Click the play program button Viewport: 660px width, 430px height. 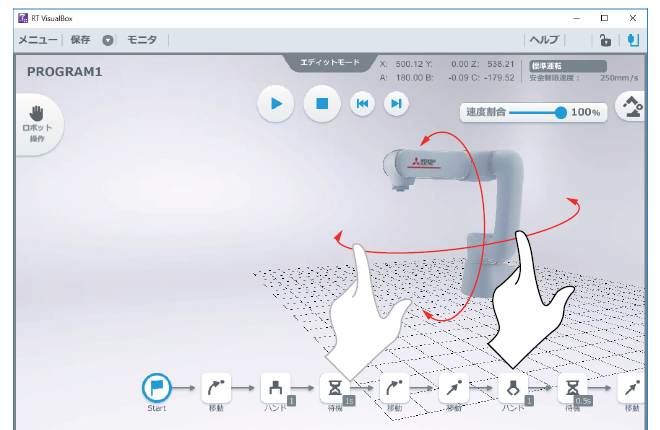(x=276, y=103)
